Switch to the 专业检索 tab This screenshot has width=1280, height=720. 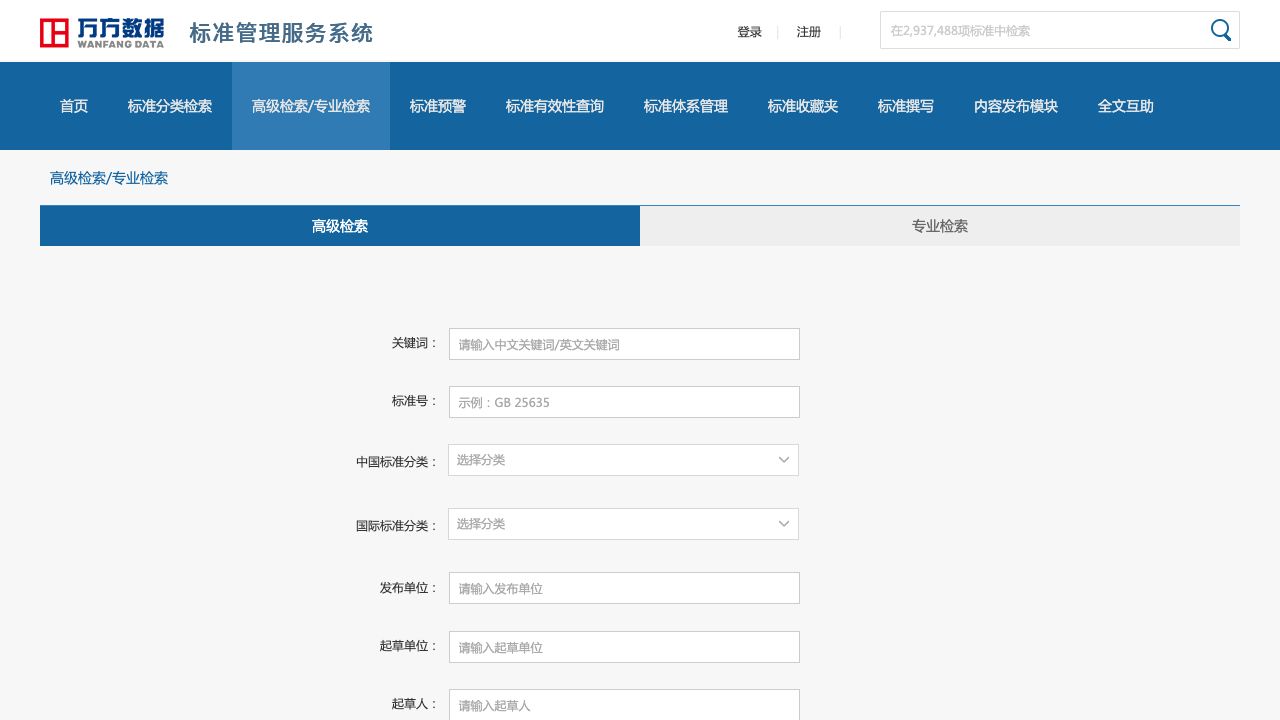(x=939, y=226)
